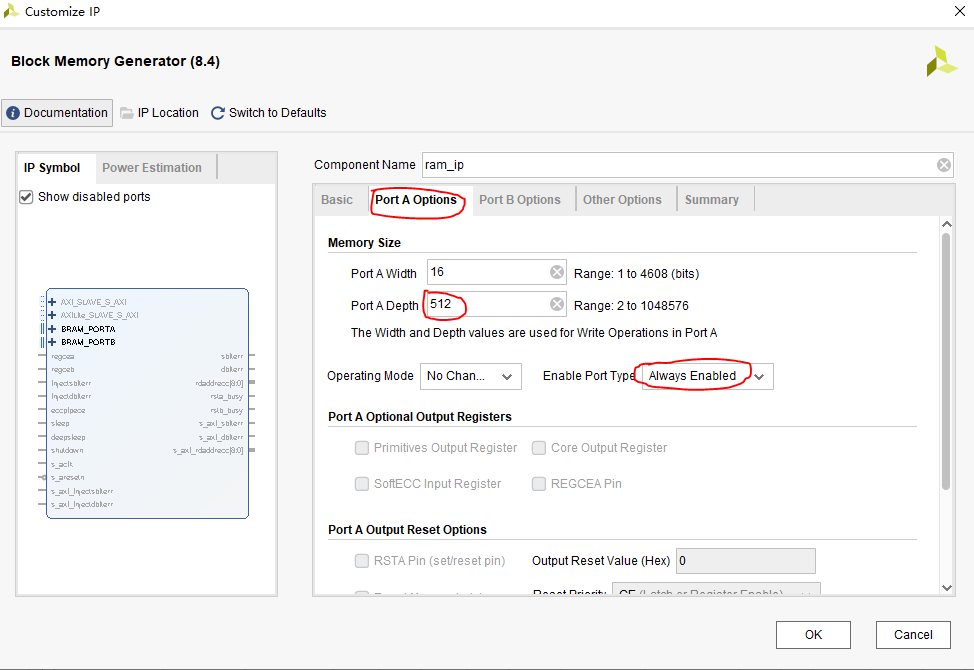This screenshot has height=670, width=974.
Task: Click the rsta_busy port label
Action: pos(226,397)
